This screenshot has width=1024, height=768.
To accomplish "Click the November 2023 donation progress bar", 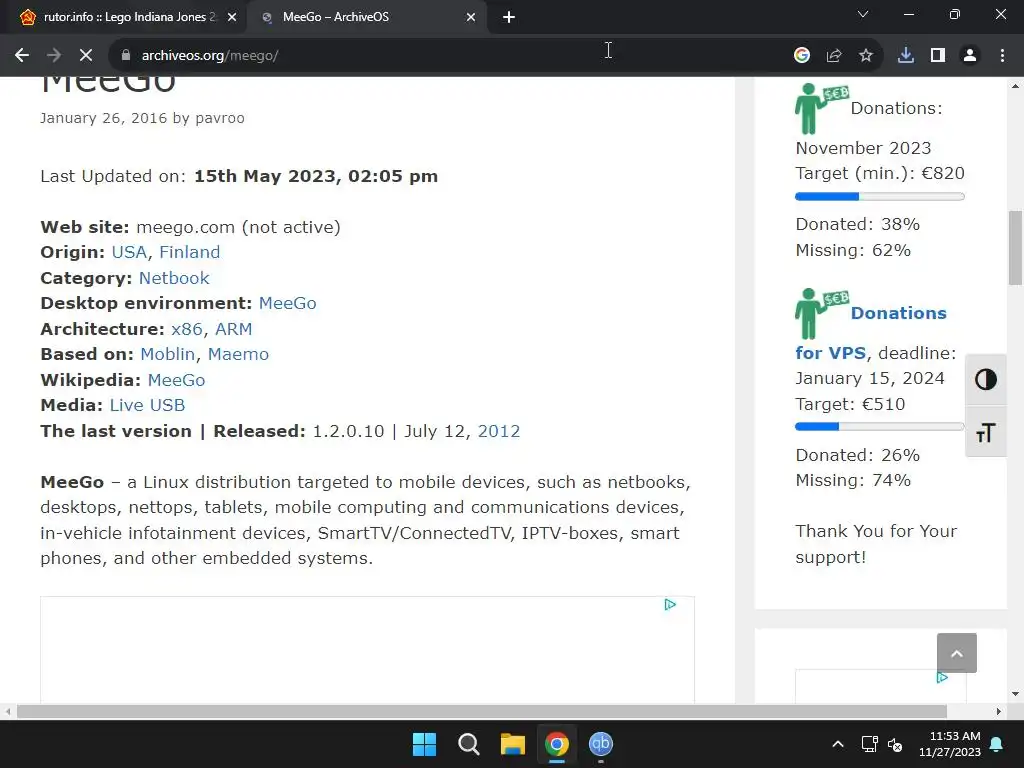I will point(880,197).
